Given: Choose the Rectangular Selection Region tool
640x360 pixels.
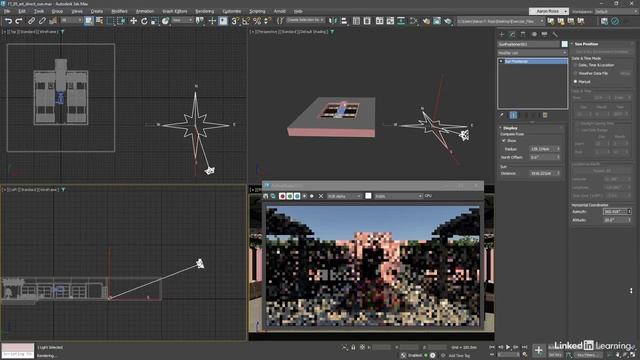Looking at the screenshot, I should coord(110,21).
